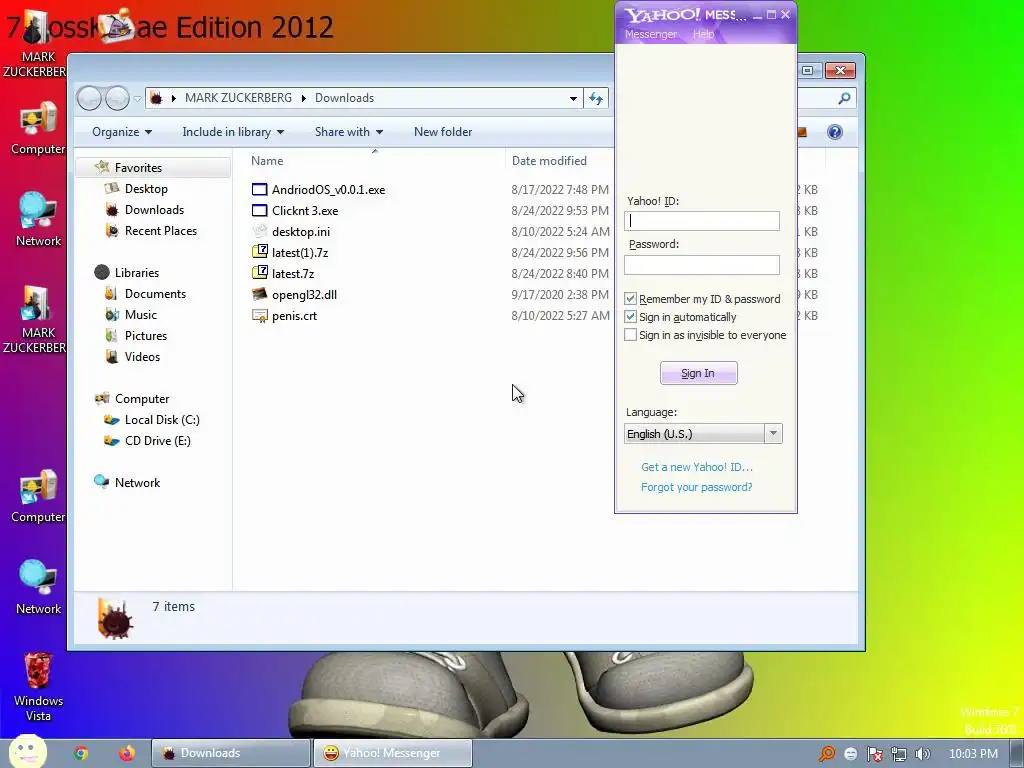The height and width of the screenshot is (768, 1024).
Task: Click the Local Disk (C:) drive icon
Action: (112, 420)
